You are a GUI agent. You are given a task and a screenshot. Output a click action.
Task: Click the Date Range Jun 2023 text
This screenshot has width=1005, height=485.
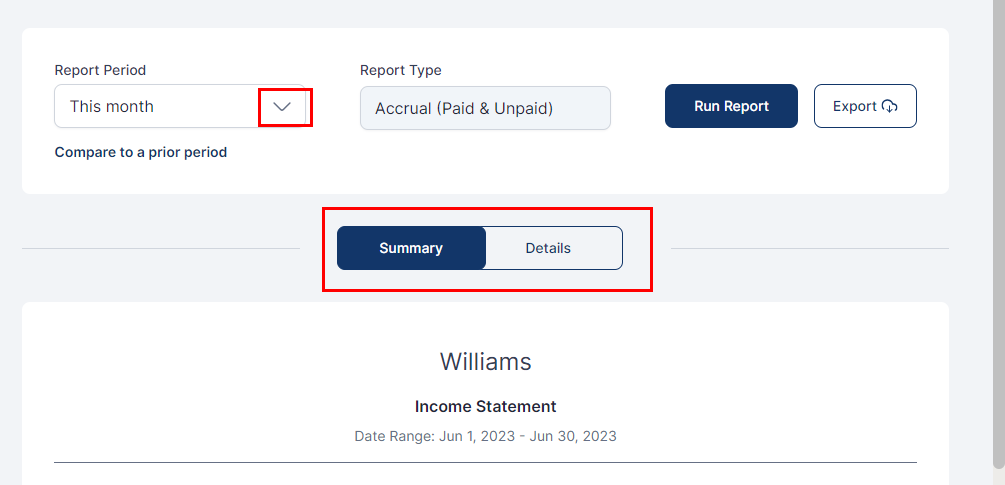coord(485,436)
